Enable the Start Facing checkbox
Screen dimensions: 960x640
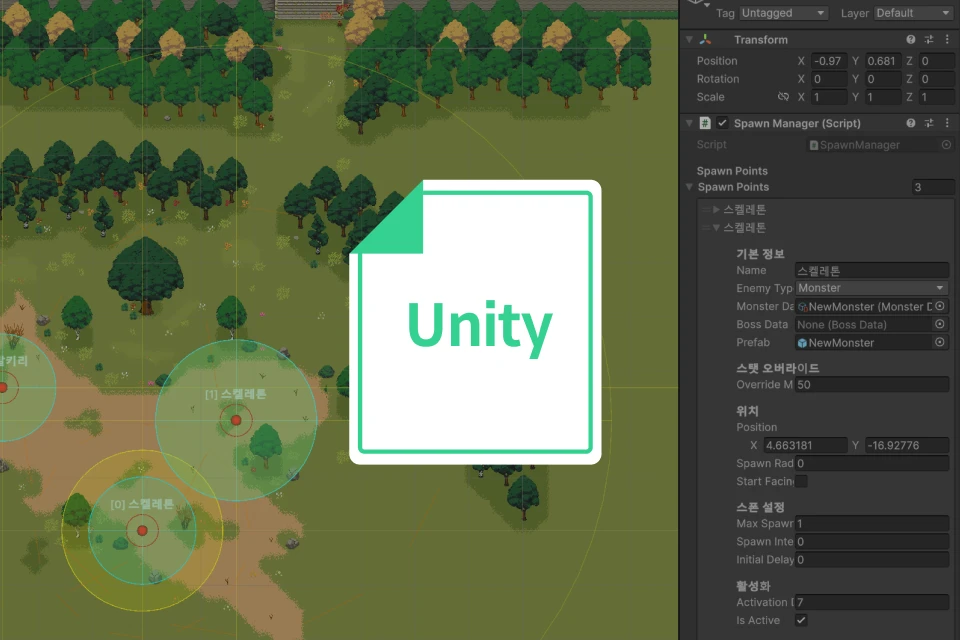[801, 481]
